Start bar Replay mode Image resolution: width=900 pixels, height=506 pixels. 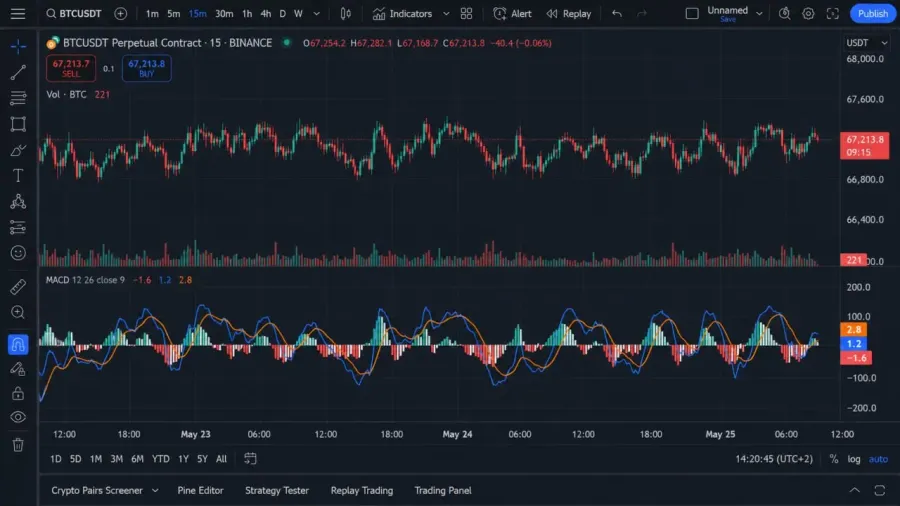coord(569,13)
